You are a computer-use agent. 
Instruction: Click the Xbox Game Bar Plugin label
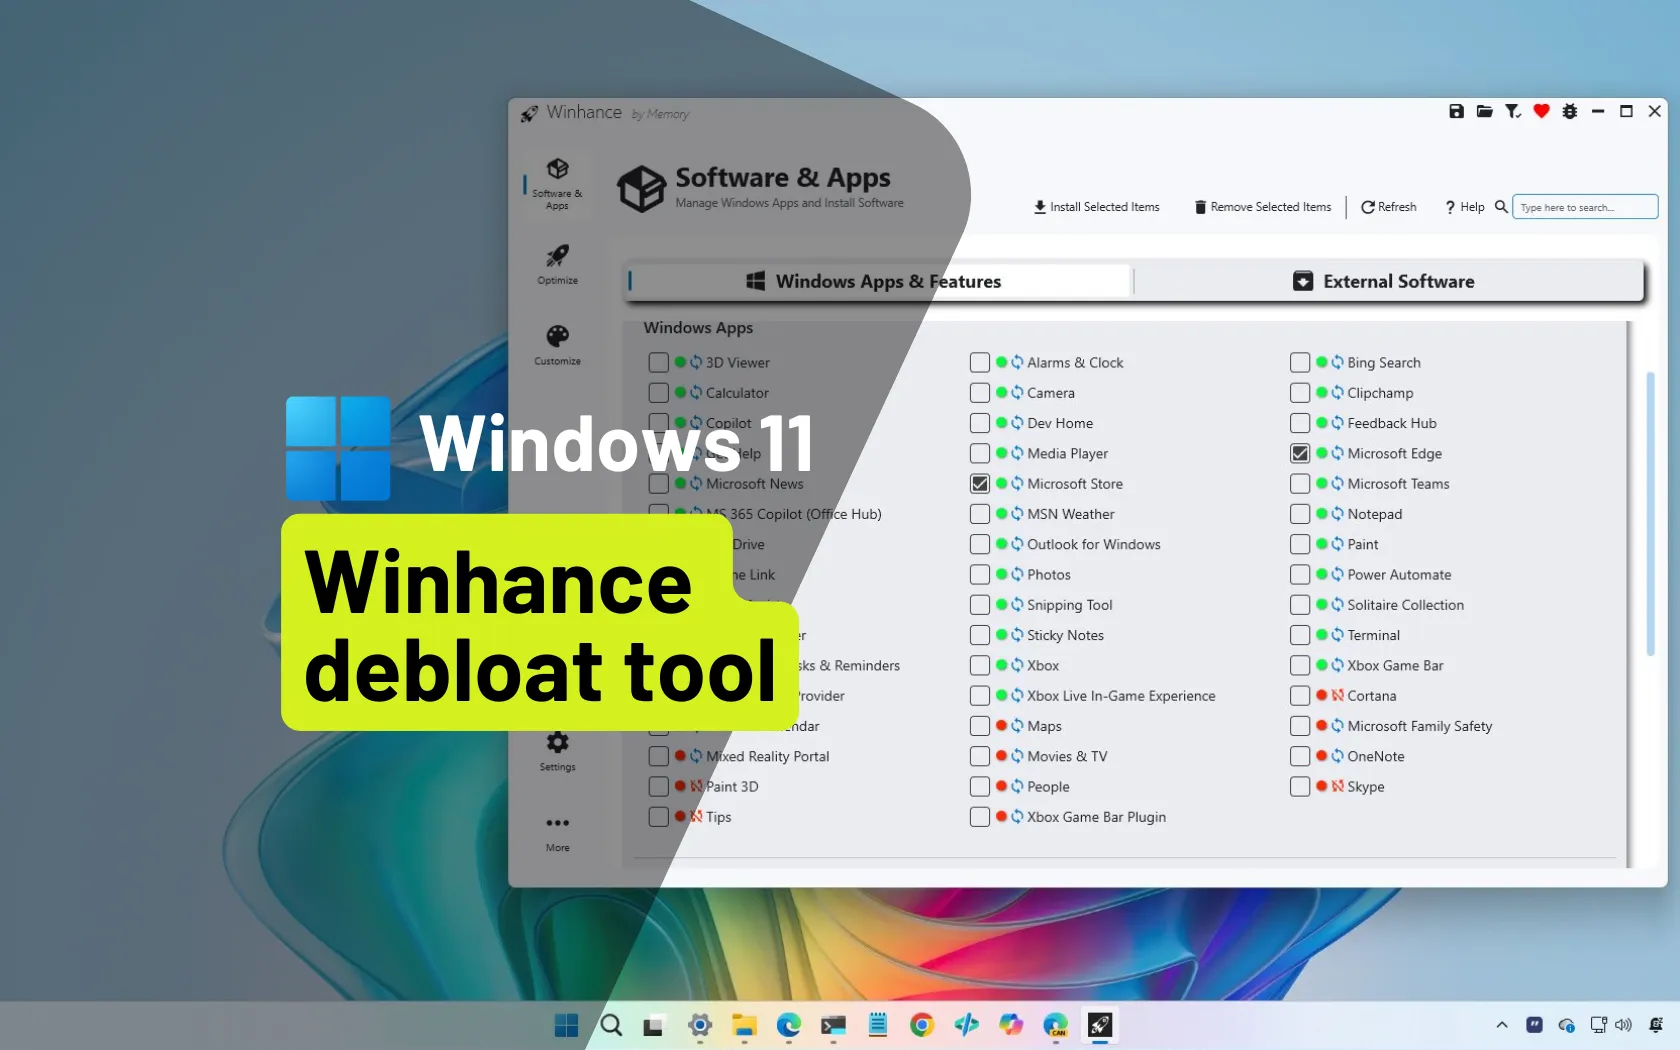(1096, 817)
